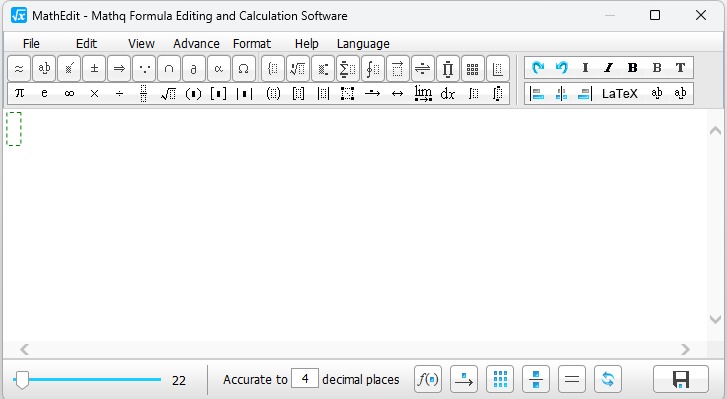727x399 pixels.
Task: Open the summation templates palette
Action: [348, 69]
